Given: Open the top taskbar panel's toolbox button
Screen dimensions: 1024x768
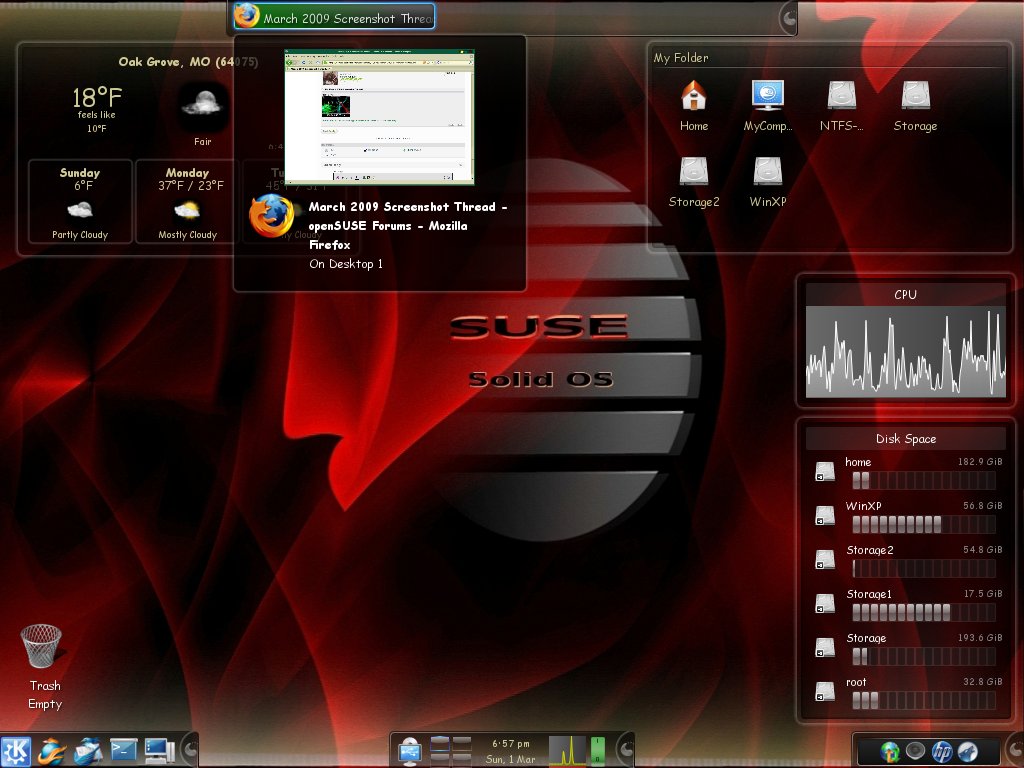Looking at the screenshot, I should 789,18.
